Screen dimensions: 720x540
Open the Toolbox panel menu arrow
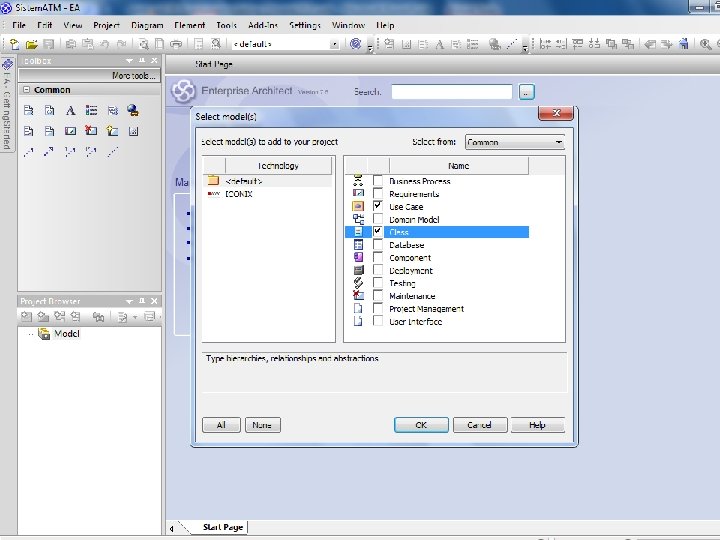click(x=129, y=61)
